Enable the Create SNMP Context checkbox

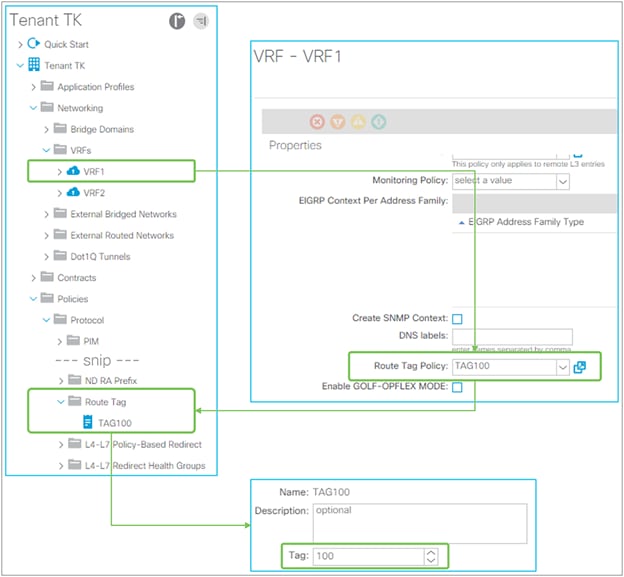pyautogui.click(x=457, y=319)
